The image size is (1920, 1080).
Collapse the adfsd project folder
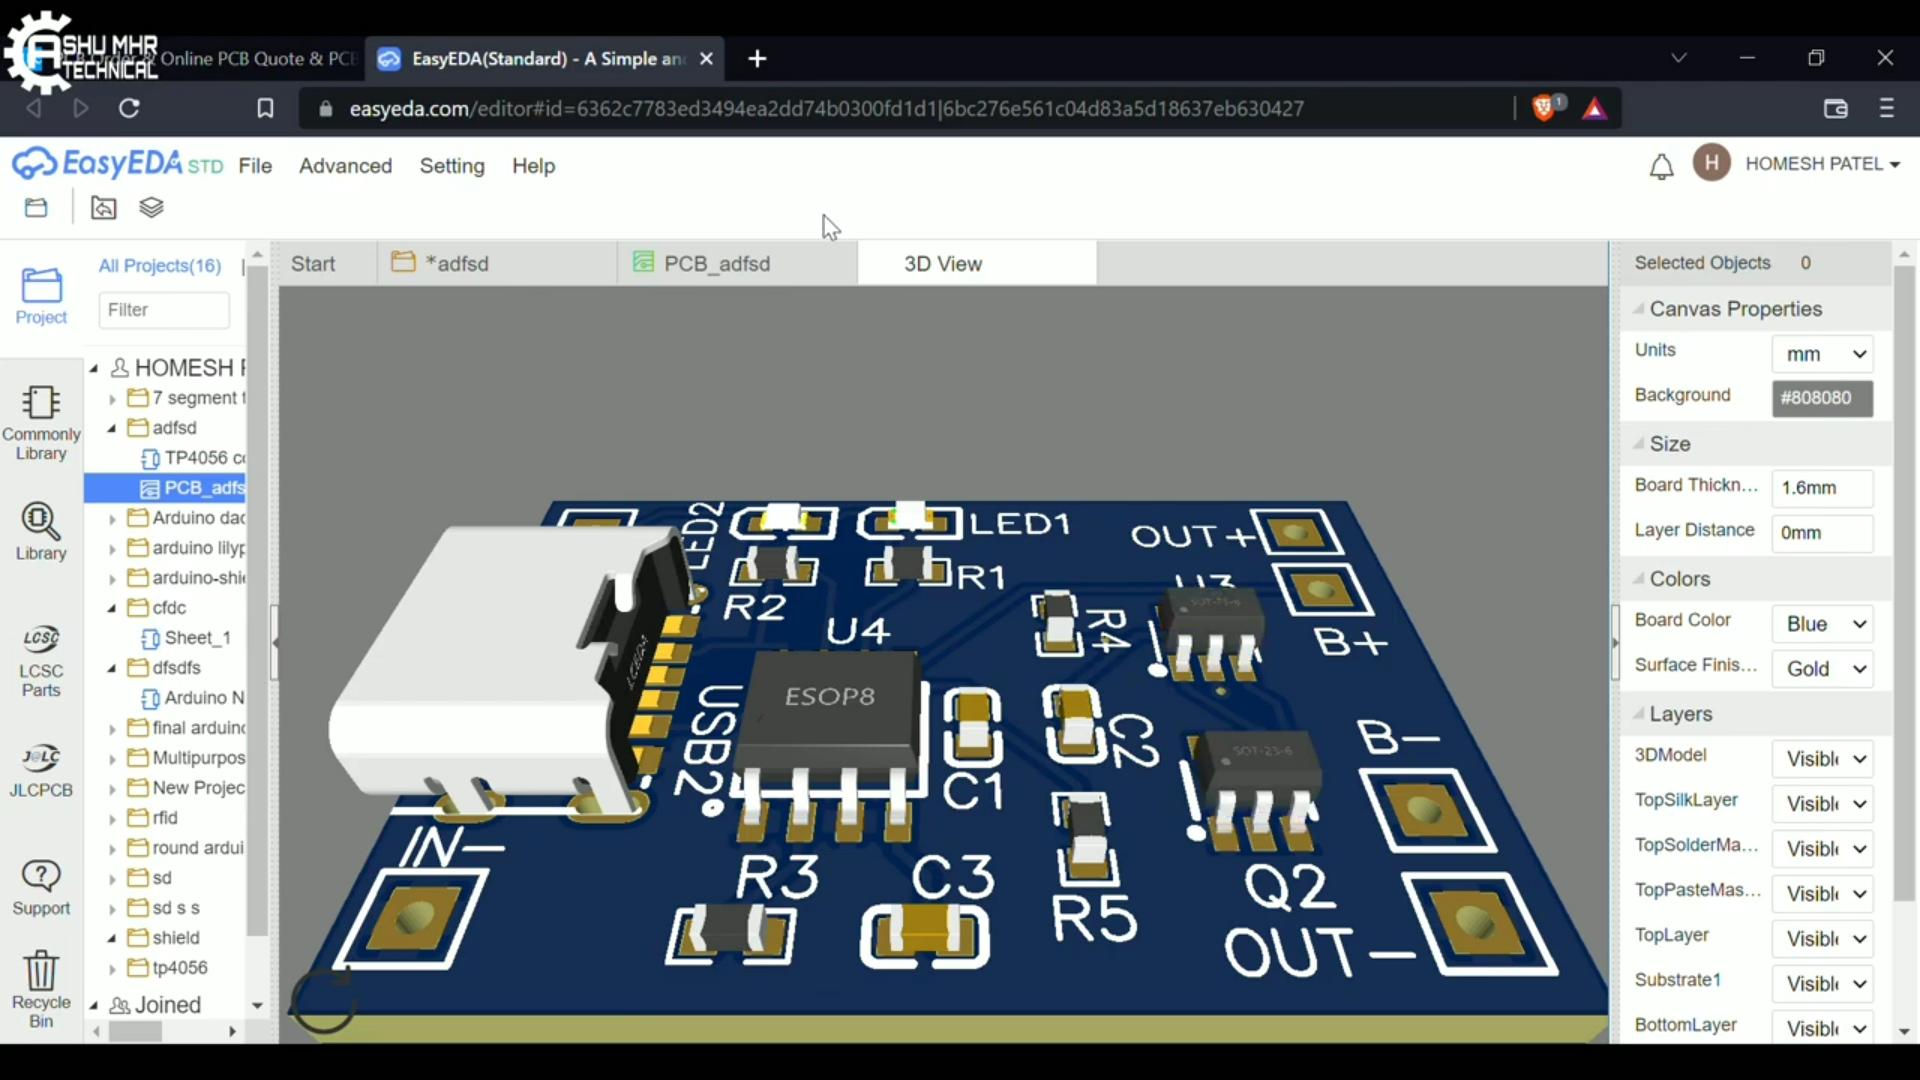coord(112,427)
